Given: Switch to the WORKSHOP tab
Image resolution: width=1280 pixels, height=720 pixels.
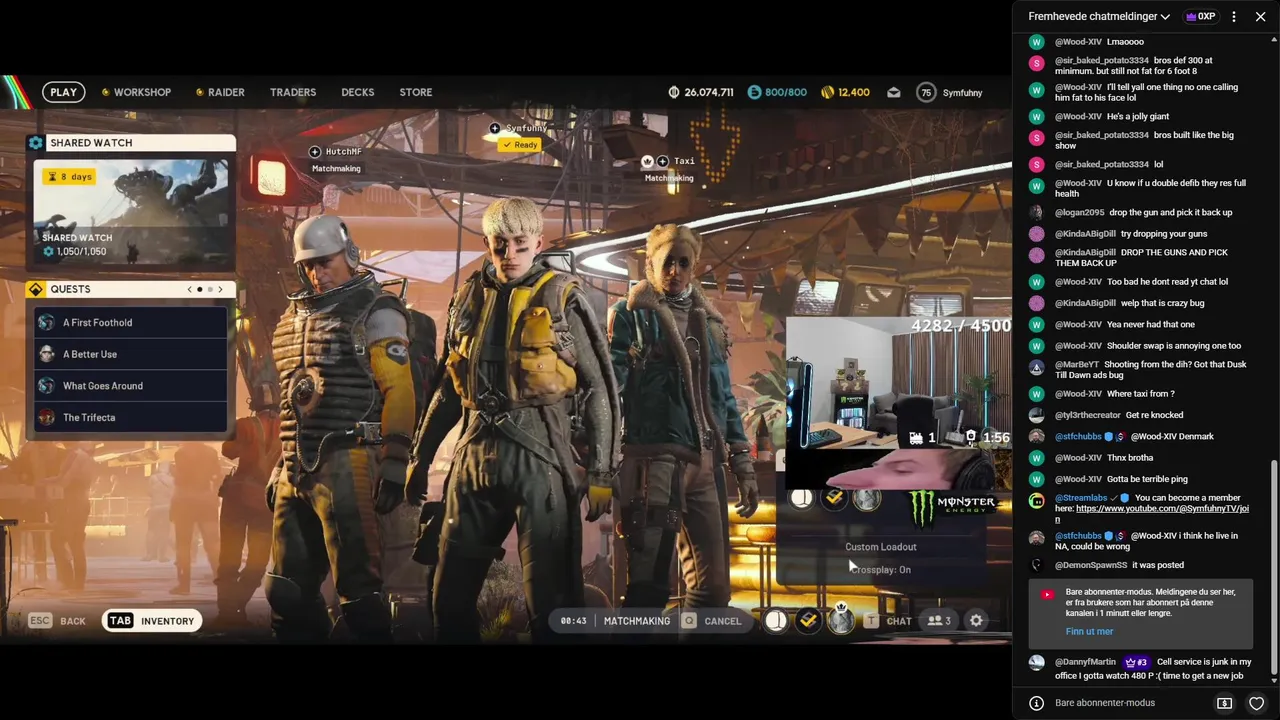Looking at the screenshot, I should click(x=136, y=92).
